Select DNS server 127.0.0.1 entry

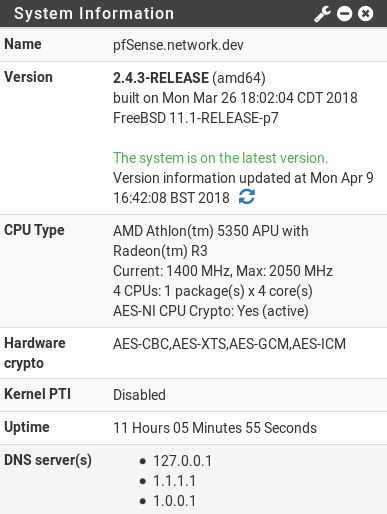[182, 461]
